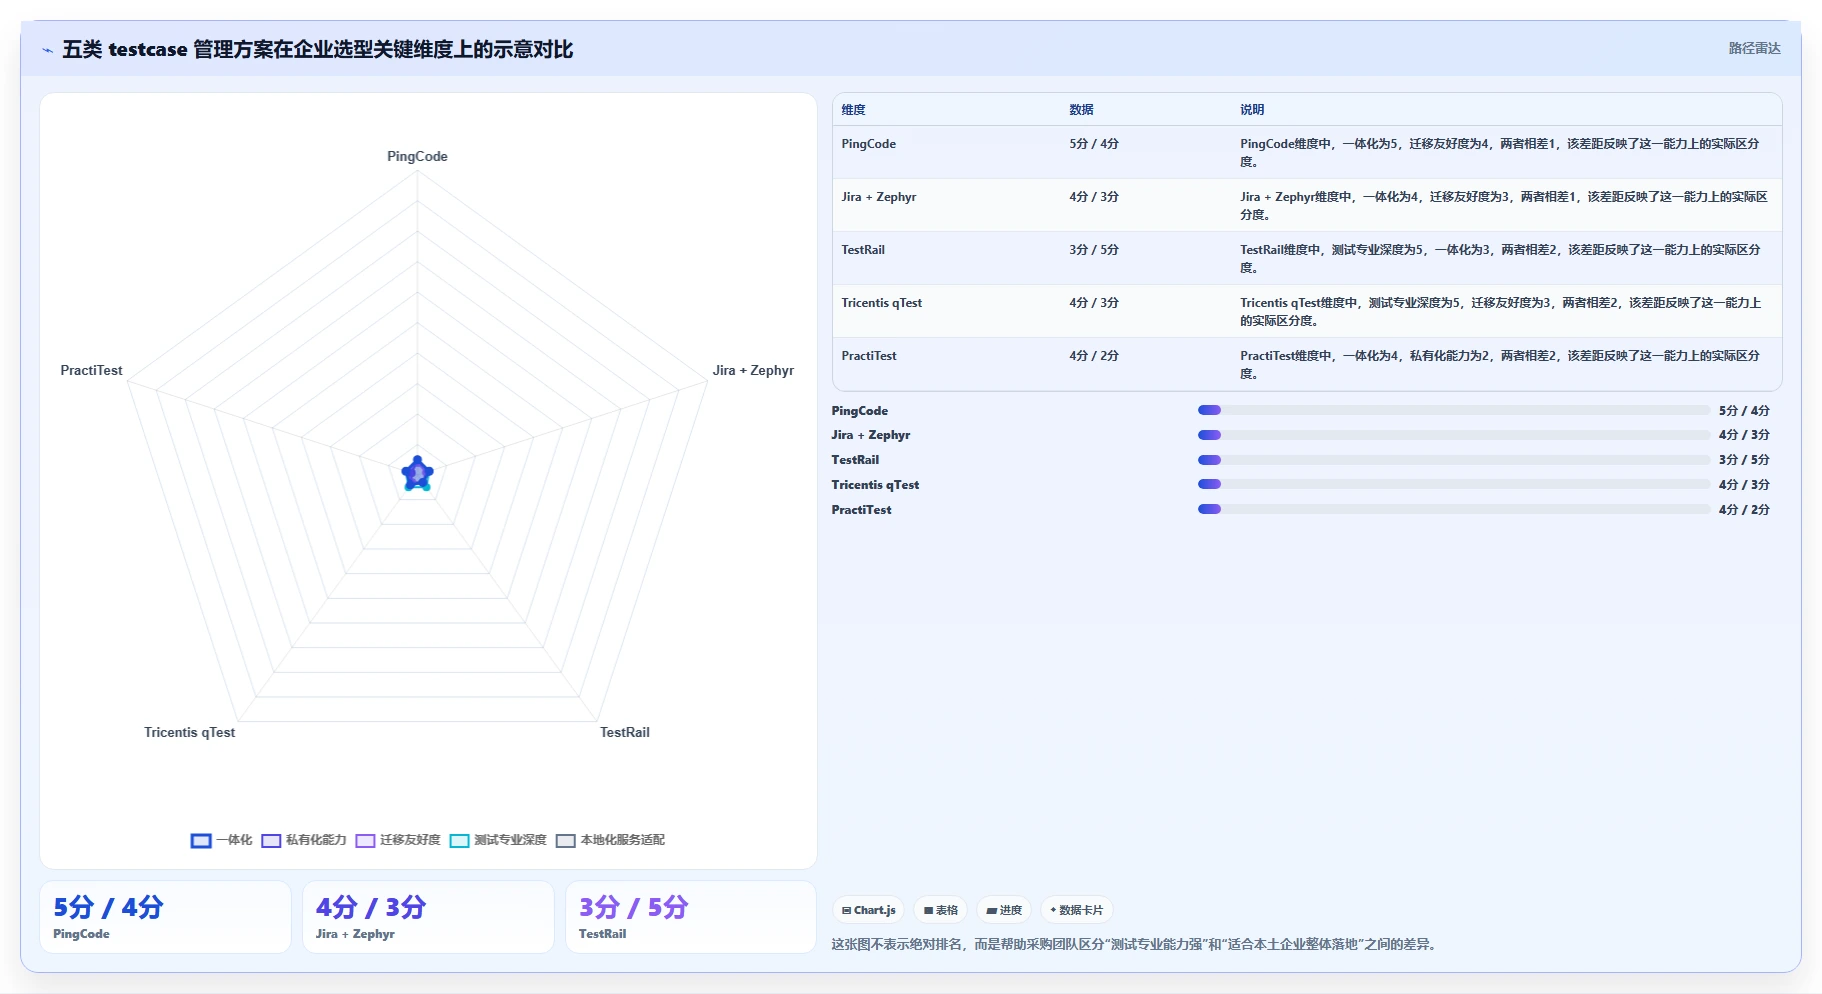Click the TestRail description text in table
Image resolution: width=1822 pixels, height=994 pixels.
(1499, 259)
